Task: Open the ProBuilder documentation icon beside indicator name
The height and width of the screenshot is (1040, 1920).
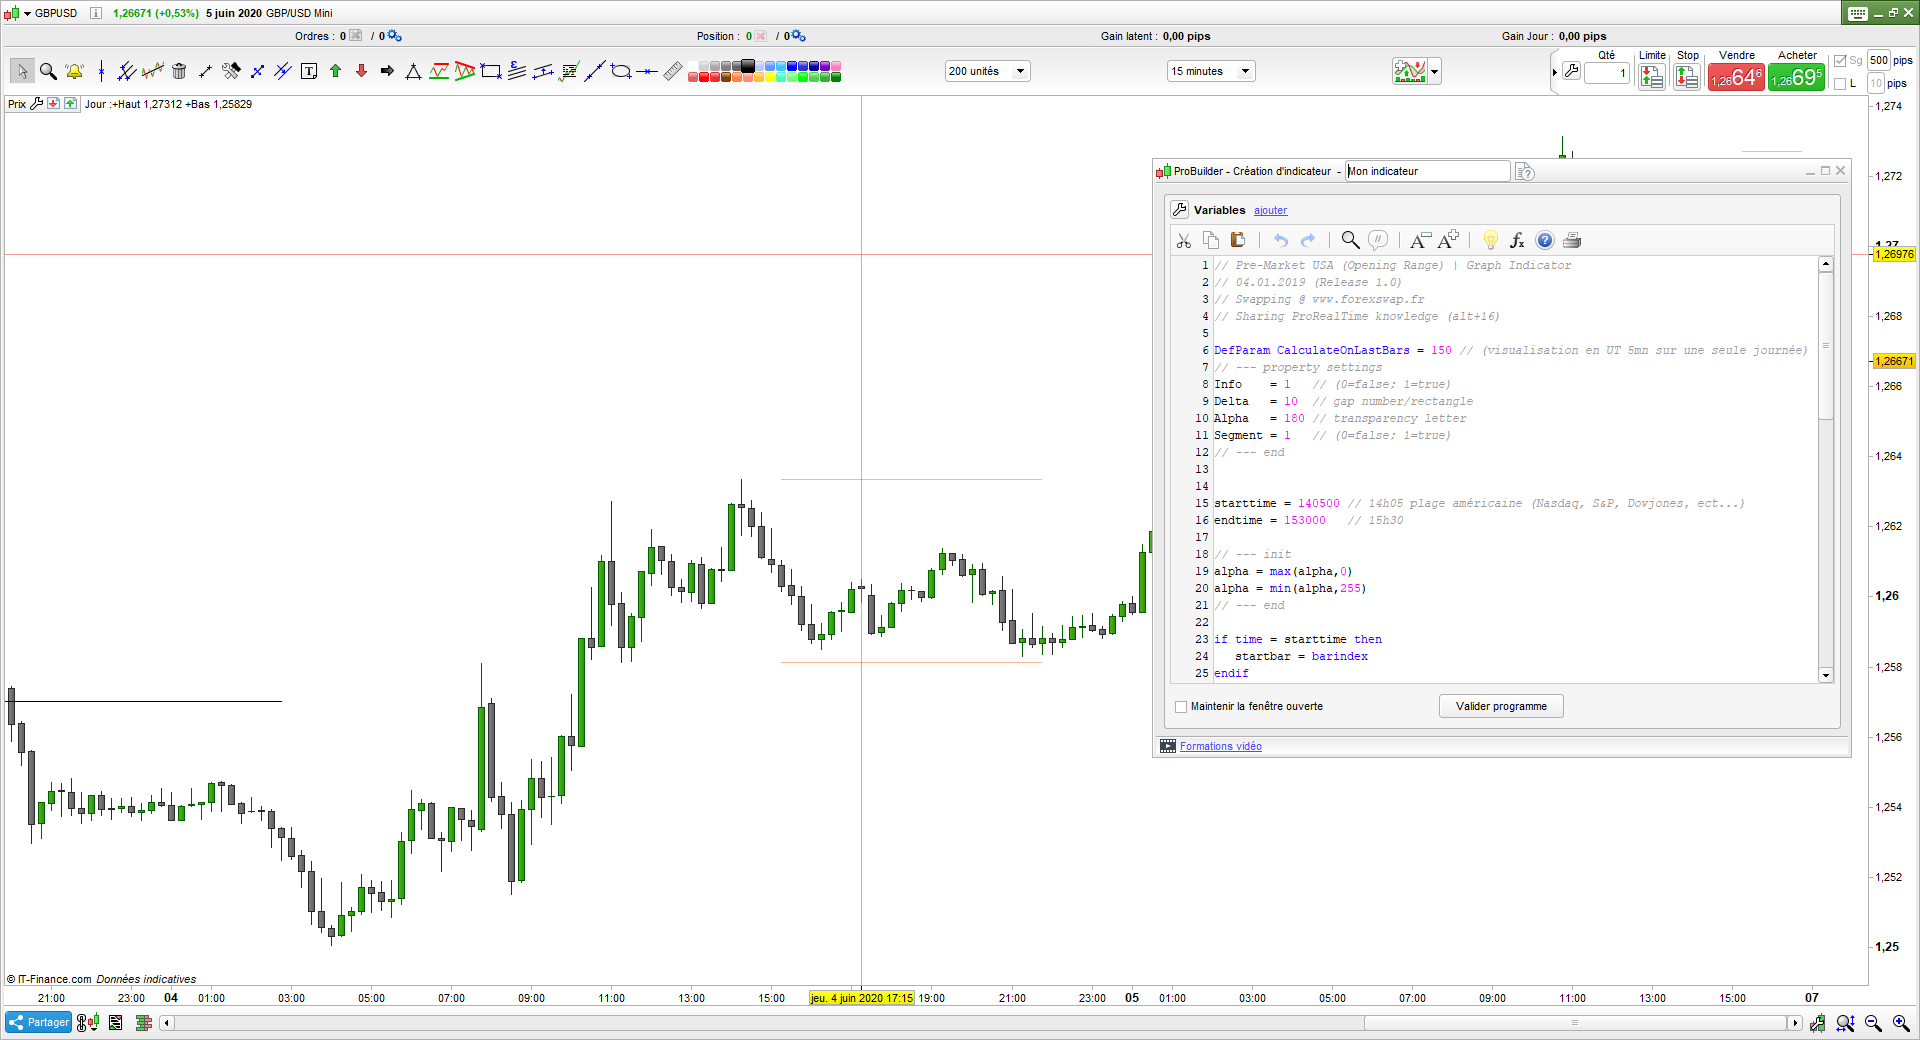Action: click(x=1524, y=172)
